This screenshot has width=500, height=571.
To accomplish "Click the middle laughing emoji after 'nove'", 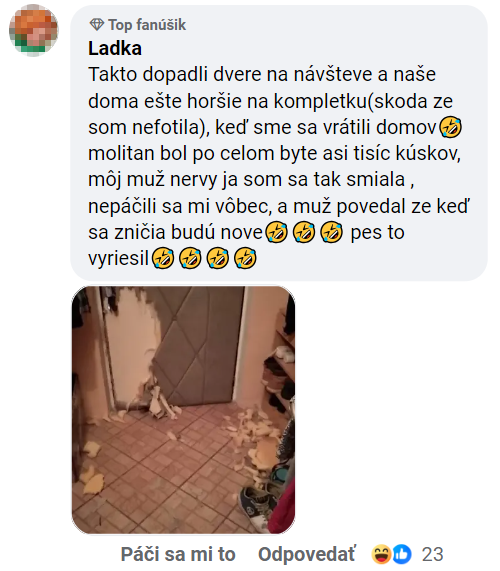I will 304,232.
